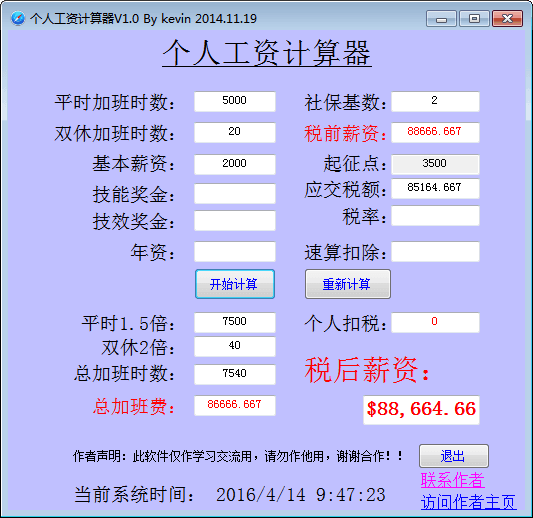Open the 联系作者 link

452,480
